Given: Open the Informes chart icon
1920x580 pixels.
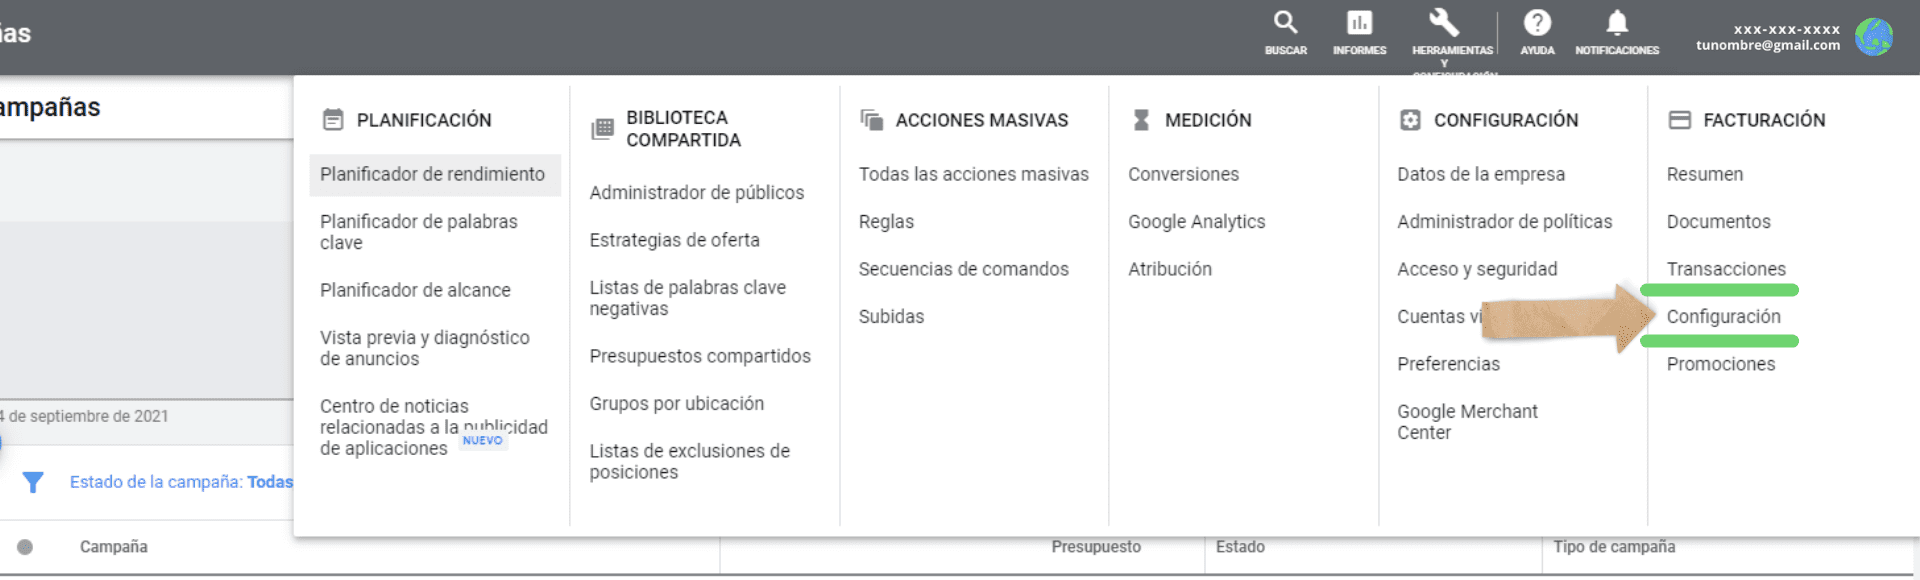Looking at the screenshot, I should point(1359,23).
